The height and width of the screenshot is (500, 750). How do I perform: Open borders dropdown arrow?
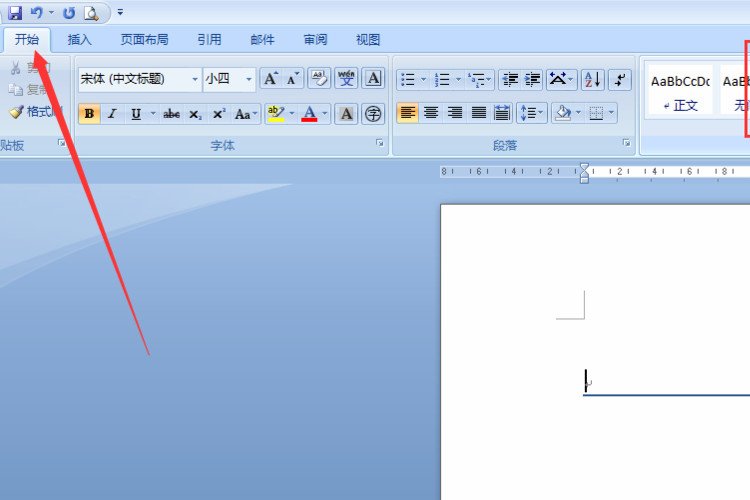[611, 113]
